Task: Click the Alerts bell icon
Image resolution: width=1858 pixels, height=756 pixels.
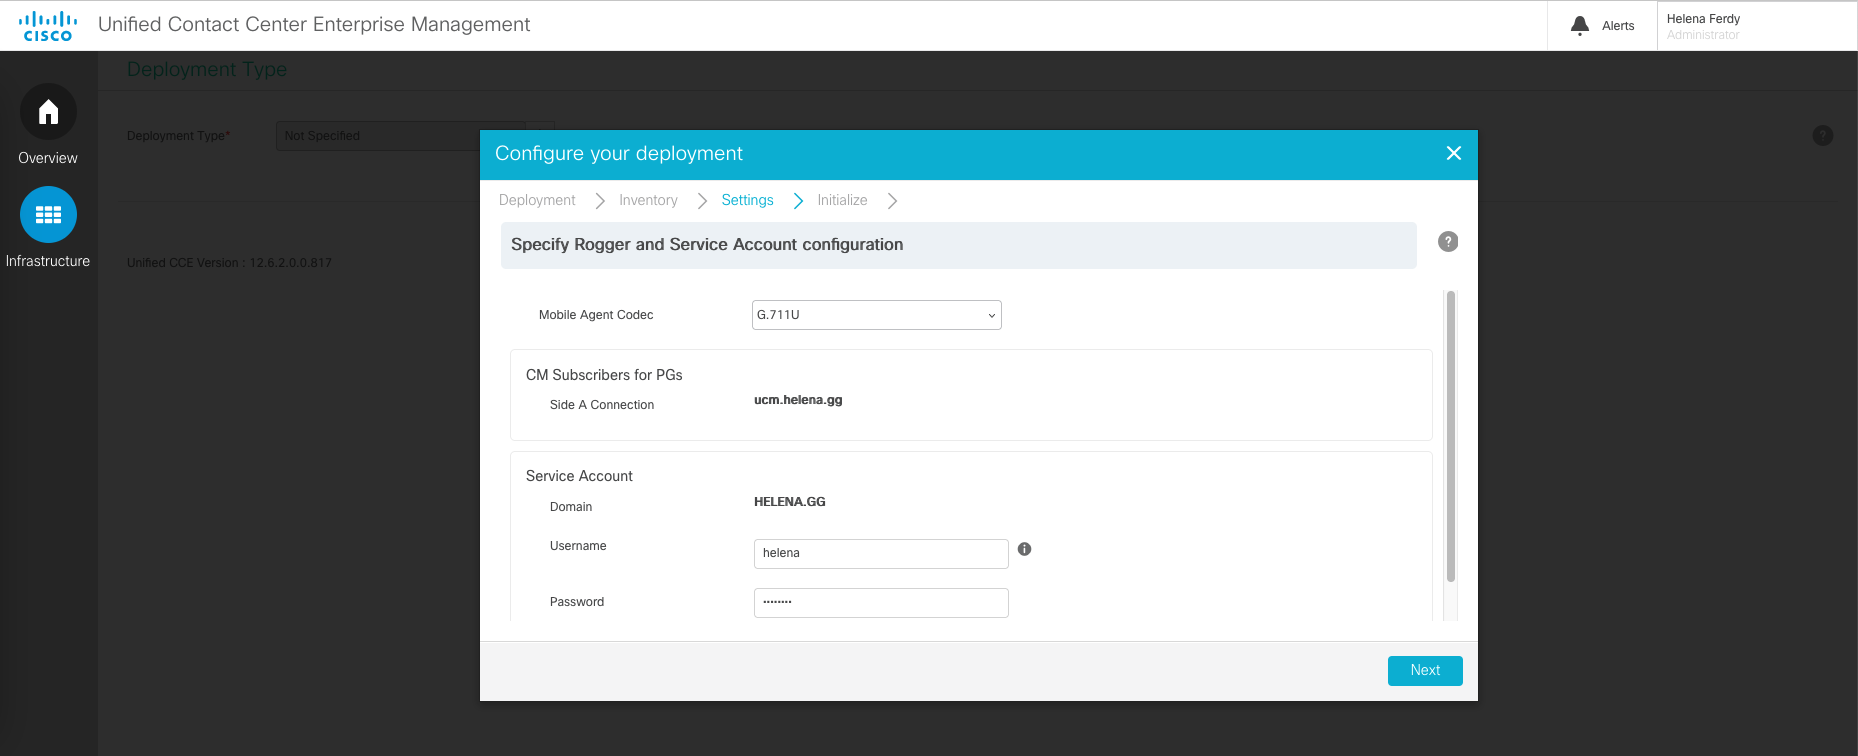Action: (x=1580, y=26)
